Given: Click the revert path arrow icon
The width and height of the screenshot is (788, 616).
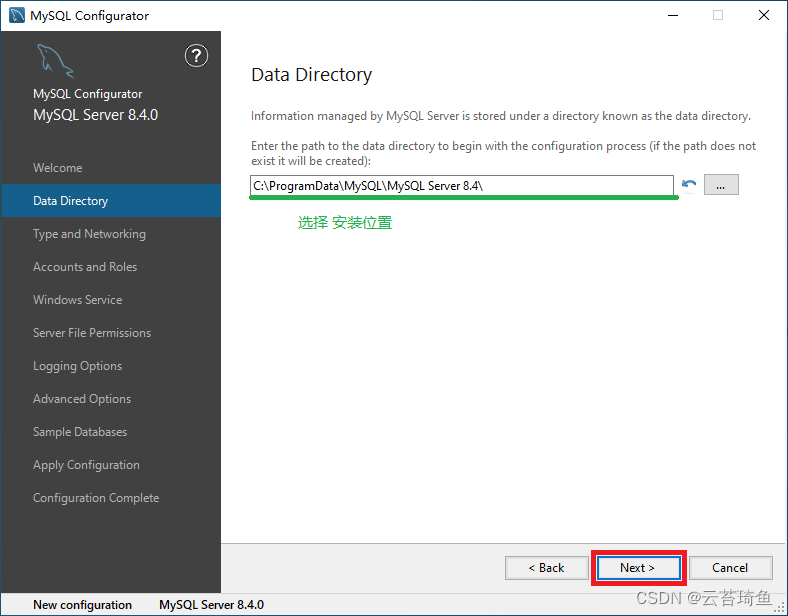Looking at the screenshot, I should [x=688, y=184].
